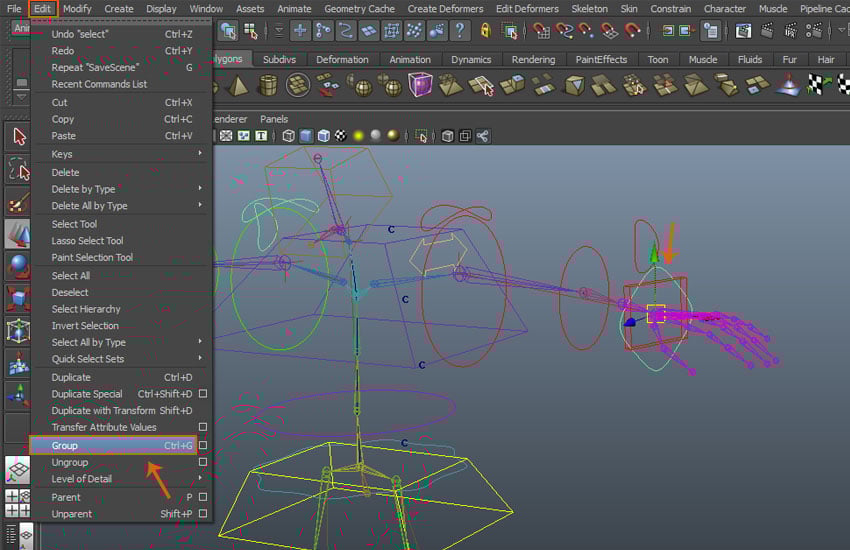Screen dimensions: 850x550
Task: Activate the Lasso select tool icon
Action: pyautogui.click(x=18, y=168)
